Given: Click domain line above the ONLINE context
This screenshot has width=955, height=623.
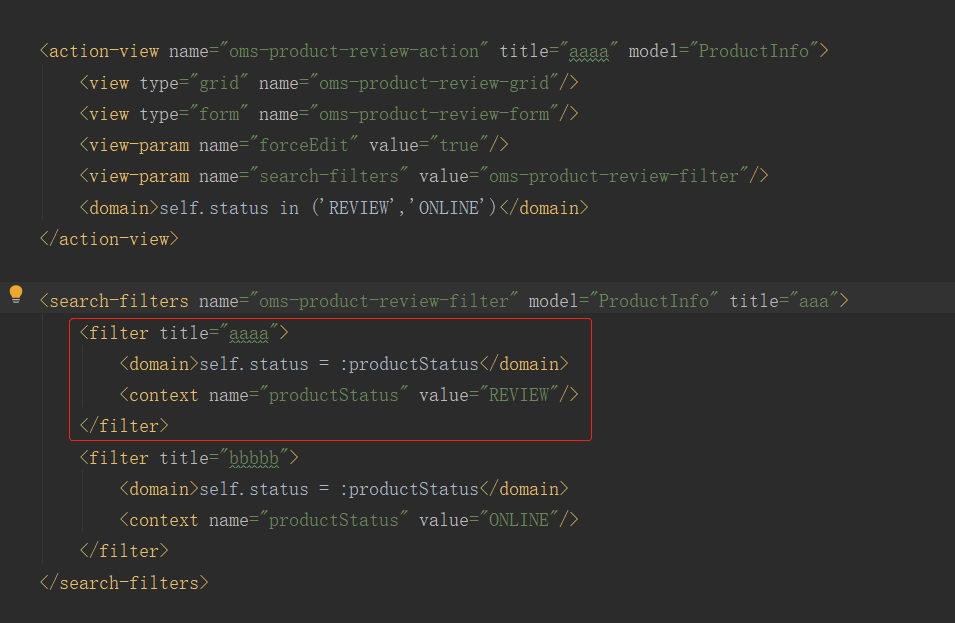Looking at the screenshot, I should tap(344, 489).
